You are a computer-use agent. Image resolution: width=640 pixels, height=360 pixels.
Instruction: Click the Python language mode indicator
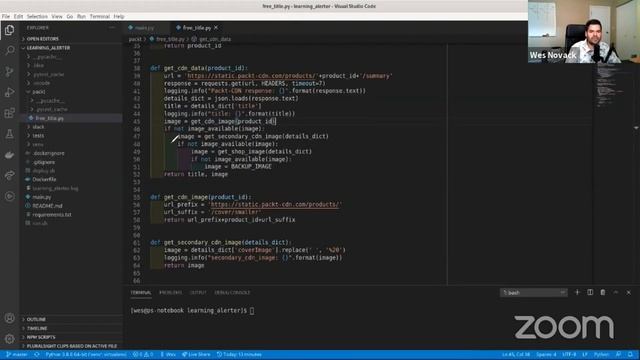pyautogui.click(x=601, y=355)
